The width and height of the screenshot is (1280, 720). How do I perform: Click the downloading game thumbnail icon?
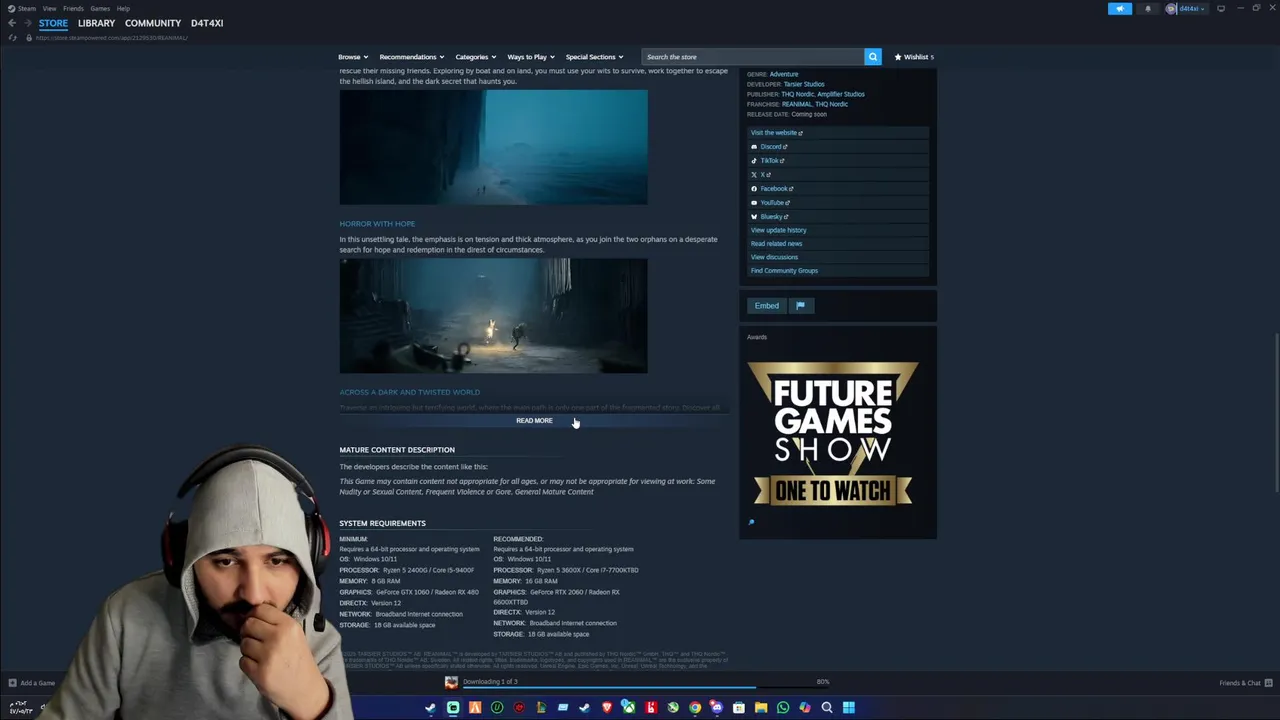click(451, 682)
